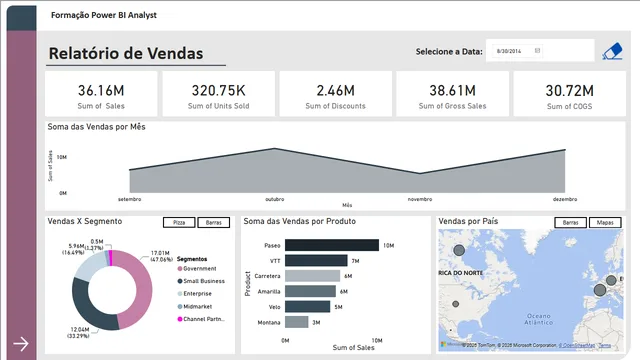Click the Amarilla product bar
The image size is (640, 360).
pyautogui.click(x=310, y=291)
